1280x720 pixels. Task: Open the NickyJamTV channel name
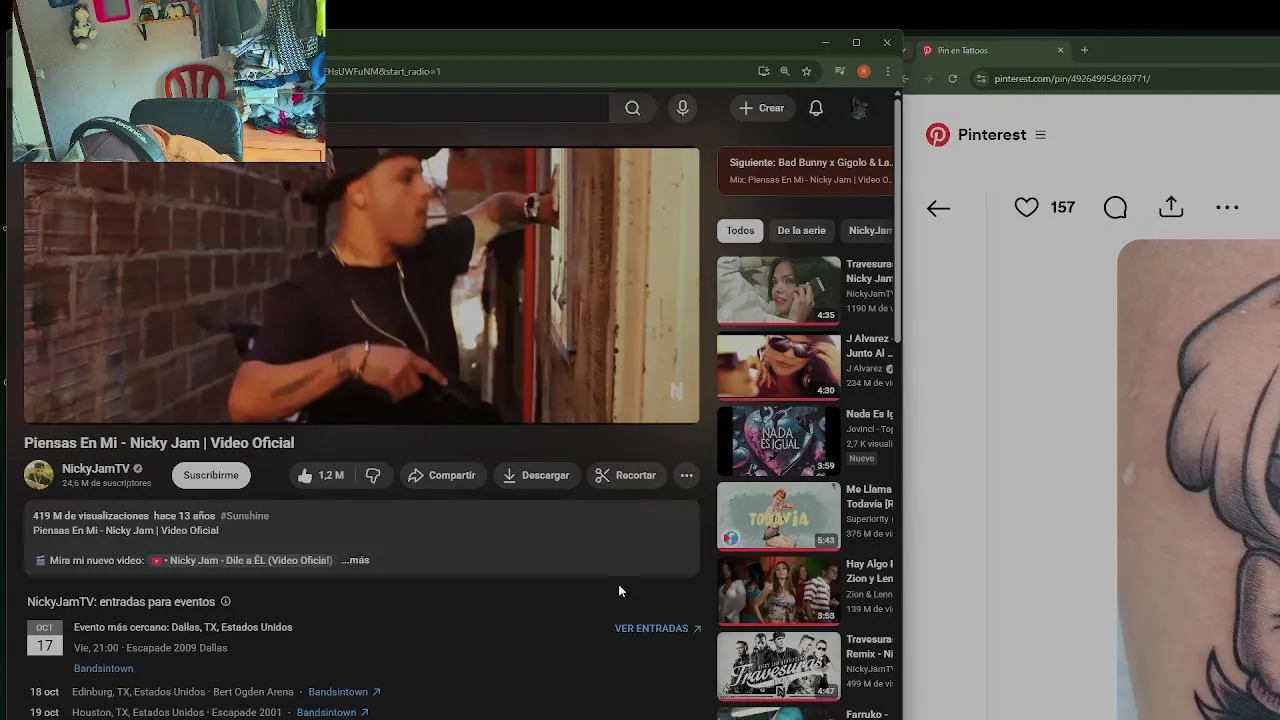click(96, 469)
